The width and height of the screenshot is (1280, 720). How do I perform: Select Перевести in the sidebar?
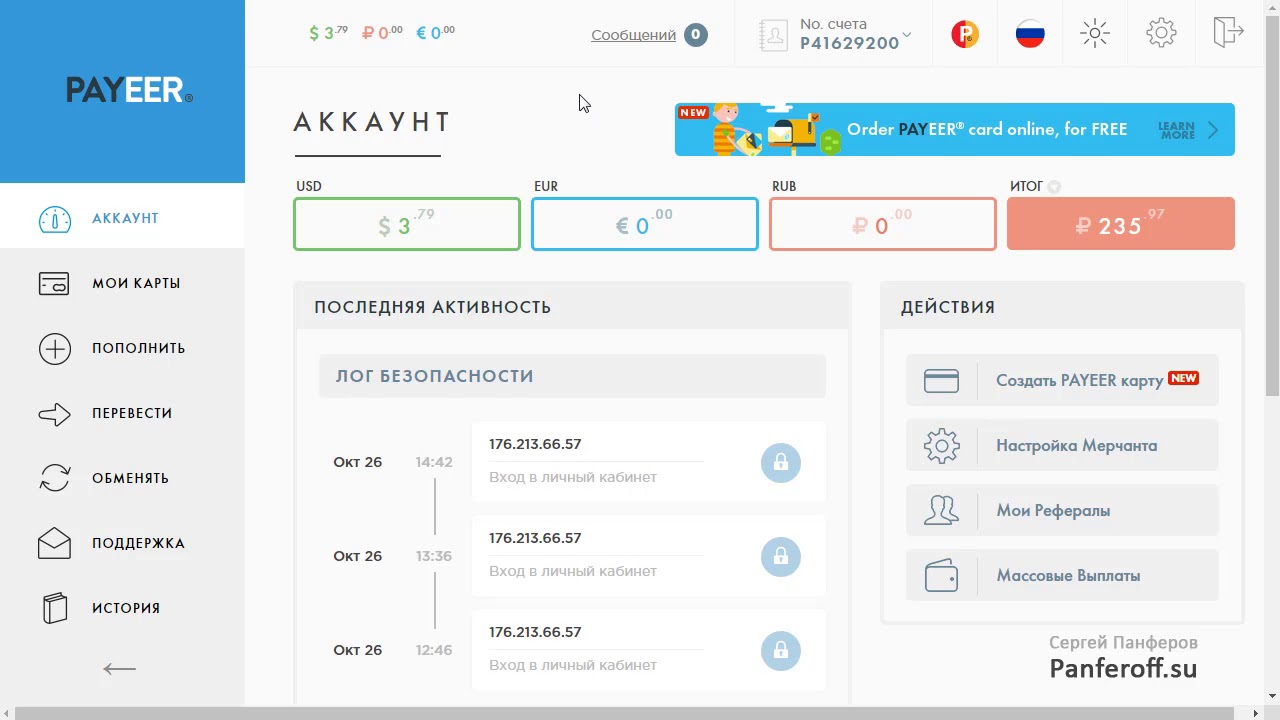[132, 414]
